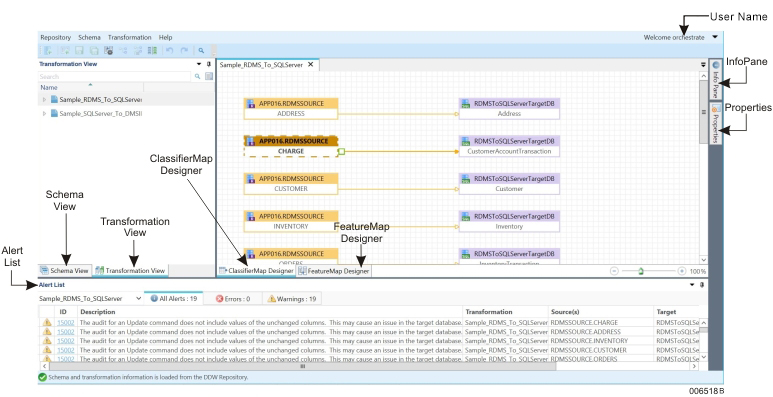Screen dimensions: 773x397
Task: Click the toolbar icon of disk with gear
Action: click(108, 50)
